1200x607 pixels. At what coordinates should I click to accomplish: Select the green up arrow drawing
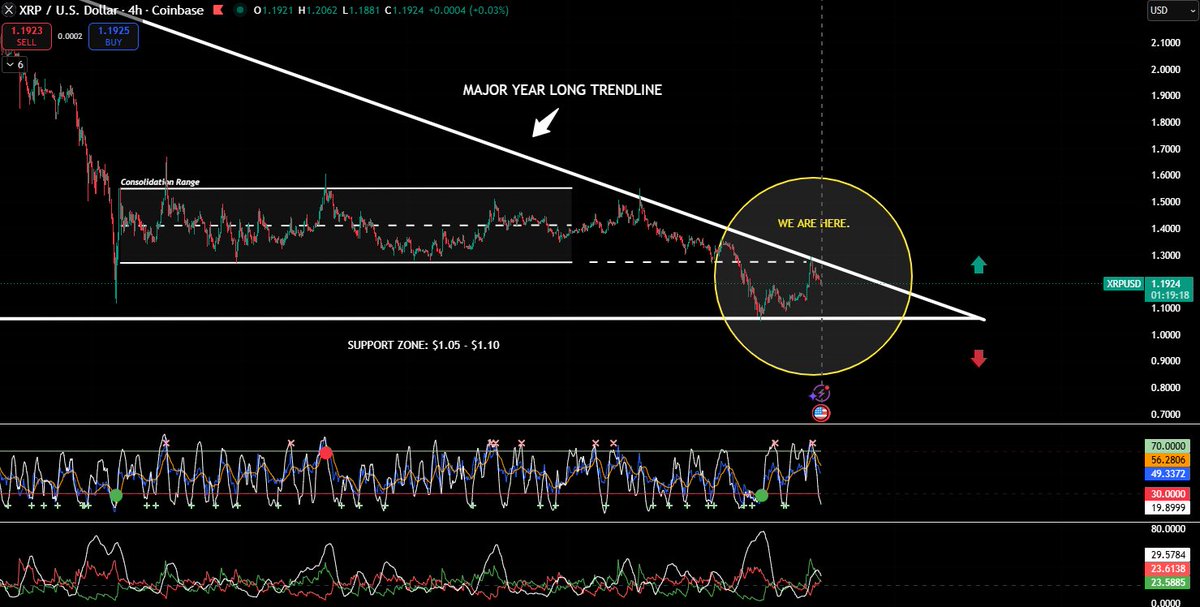tap(979, 265)
